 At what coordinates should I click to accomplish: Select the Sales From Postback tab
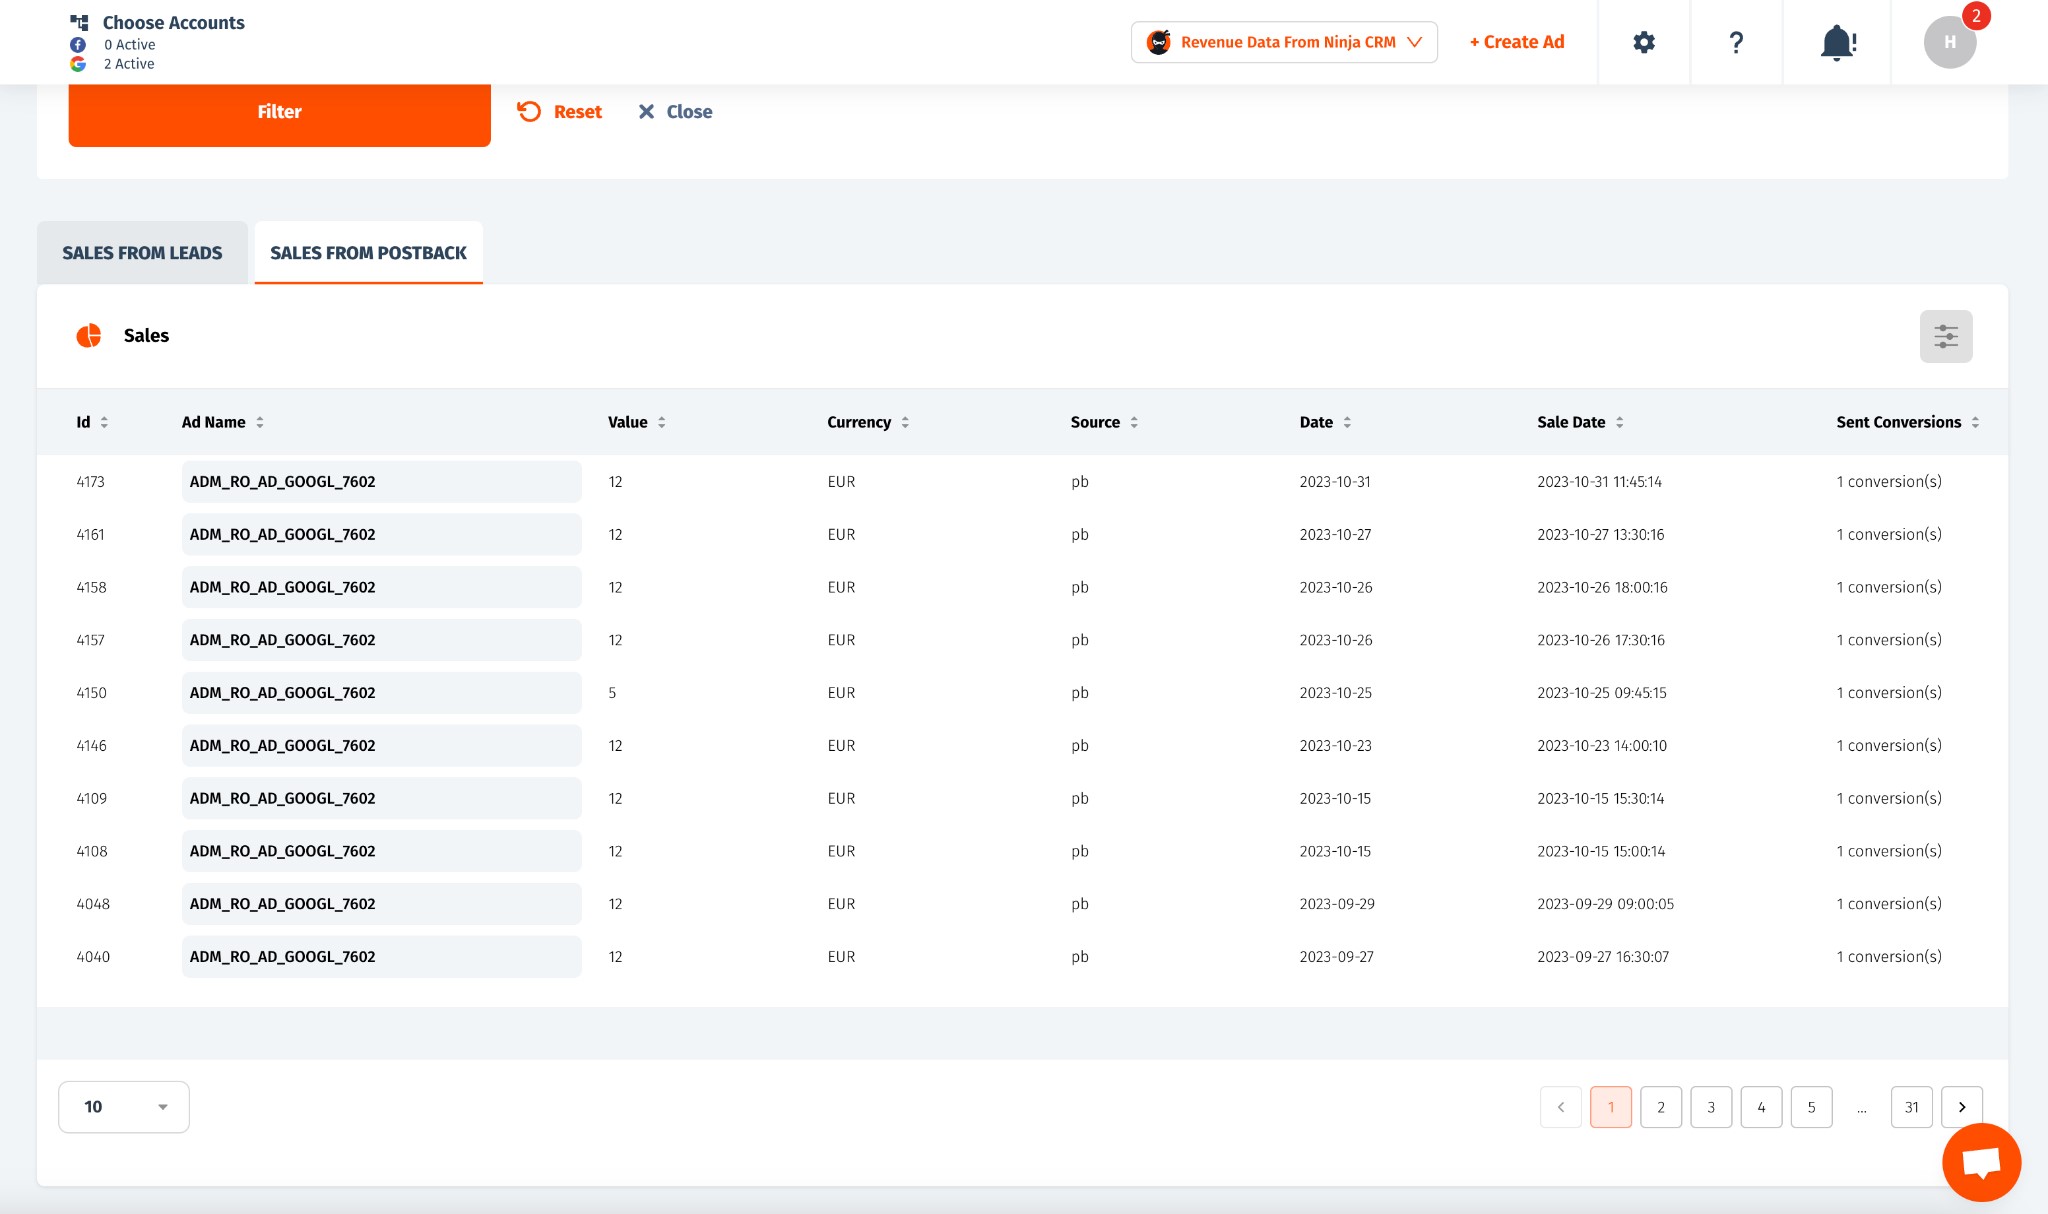368,253
